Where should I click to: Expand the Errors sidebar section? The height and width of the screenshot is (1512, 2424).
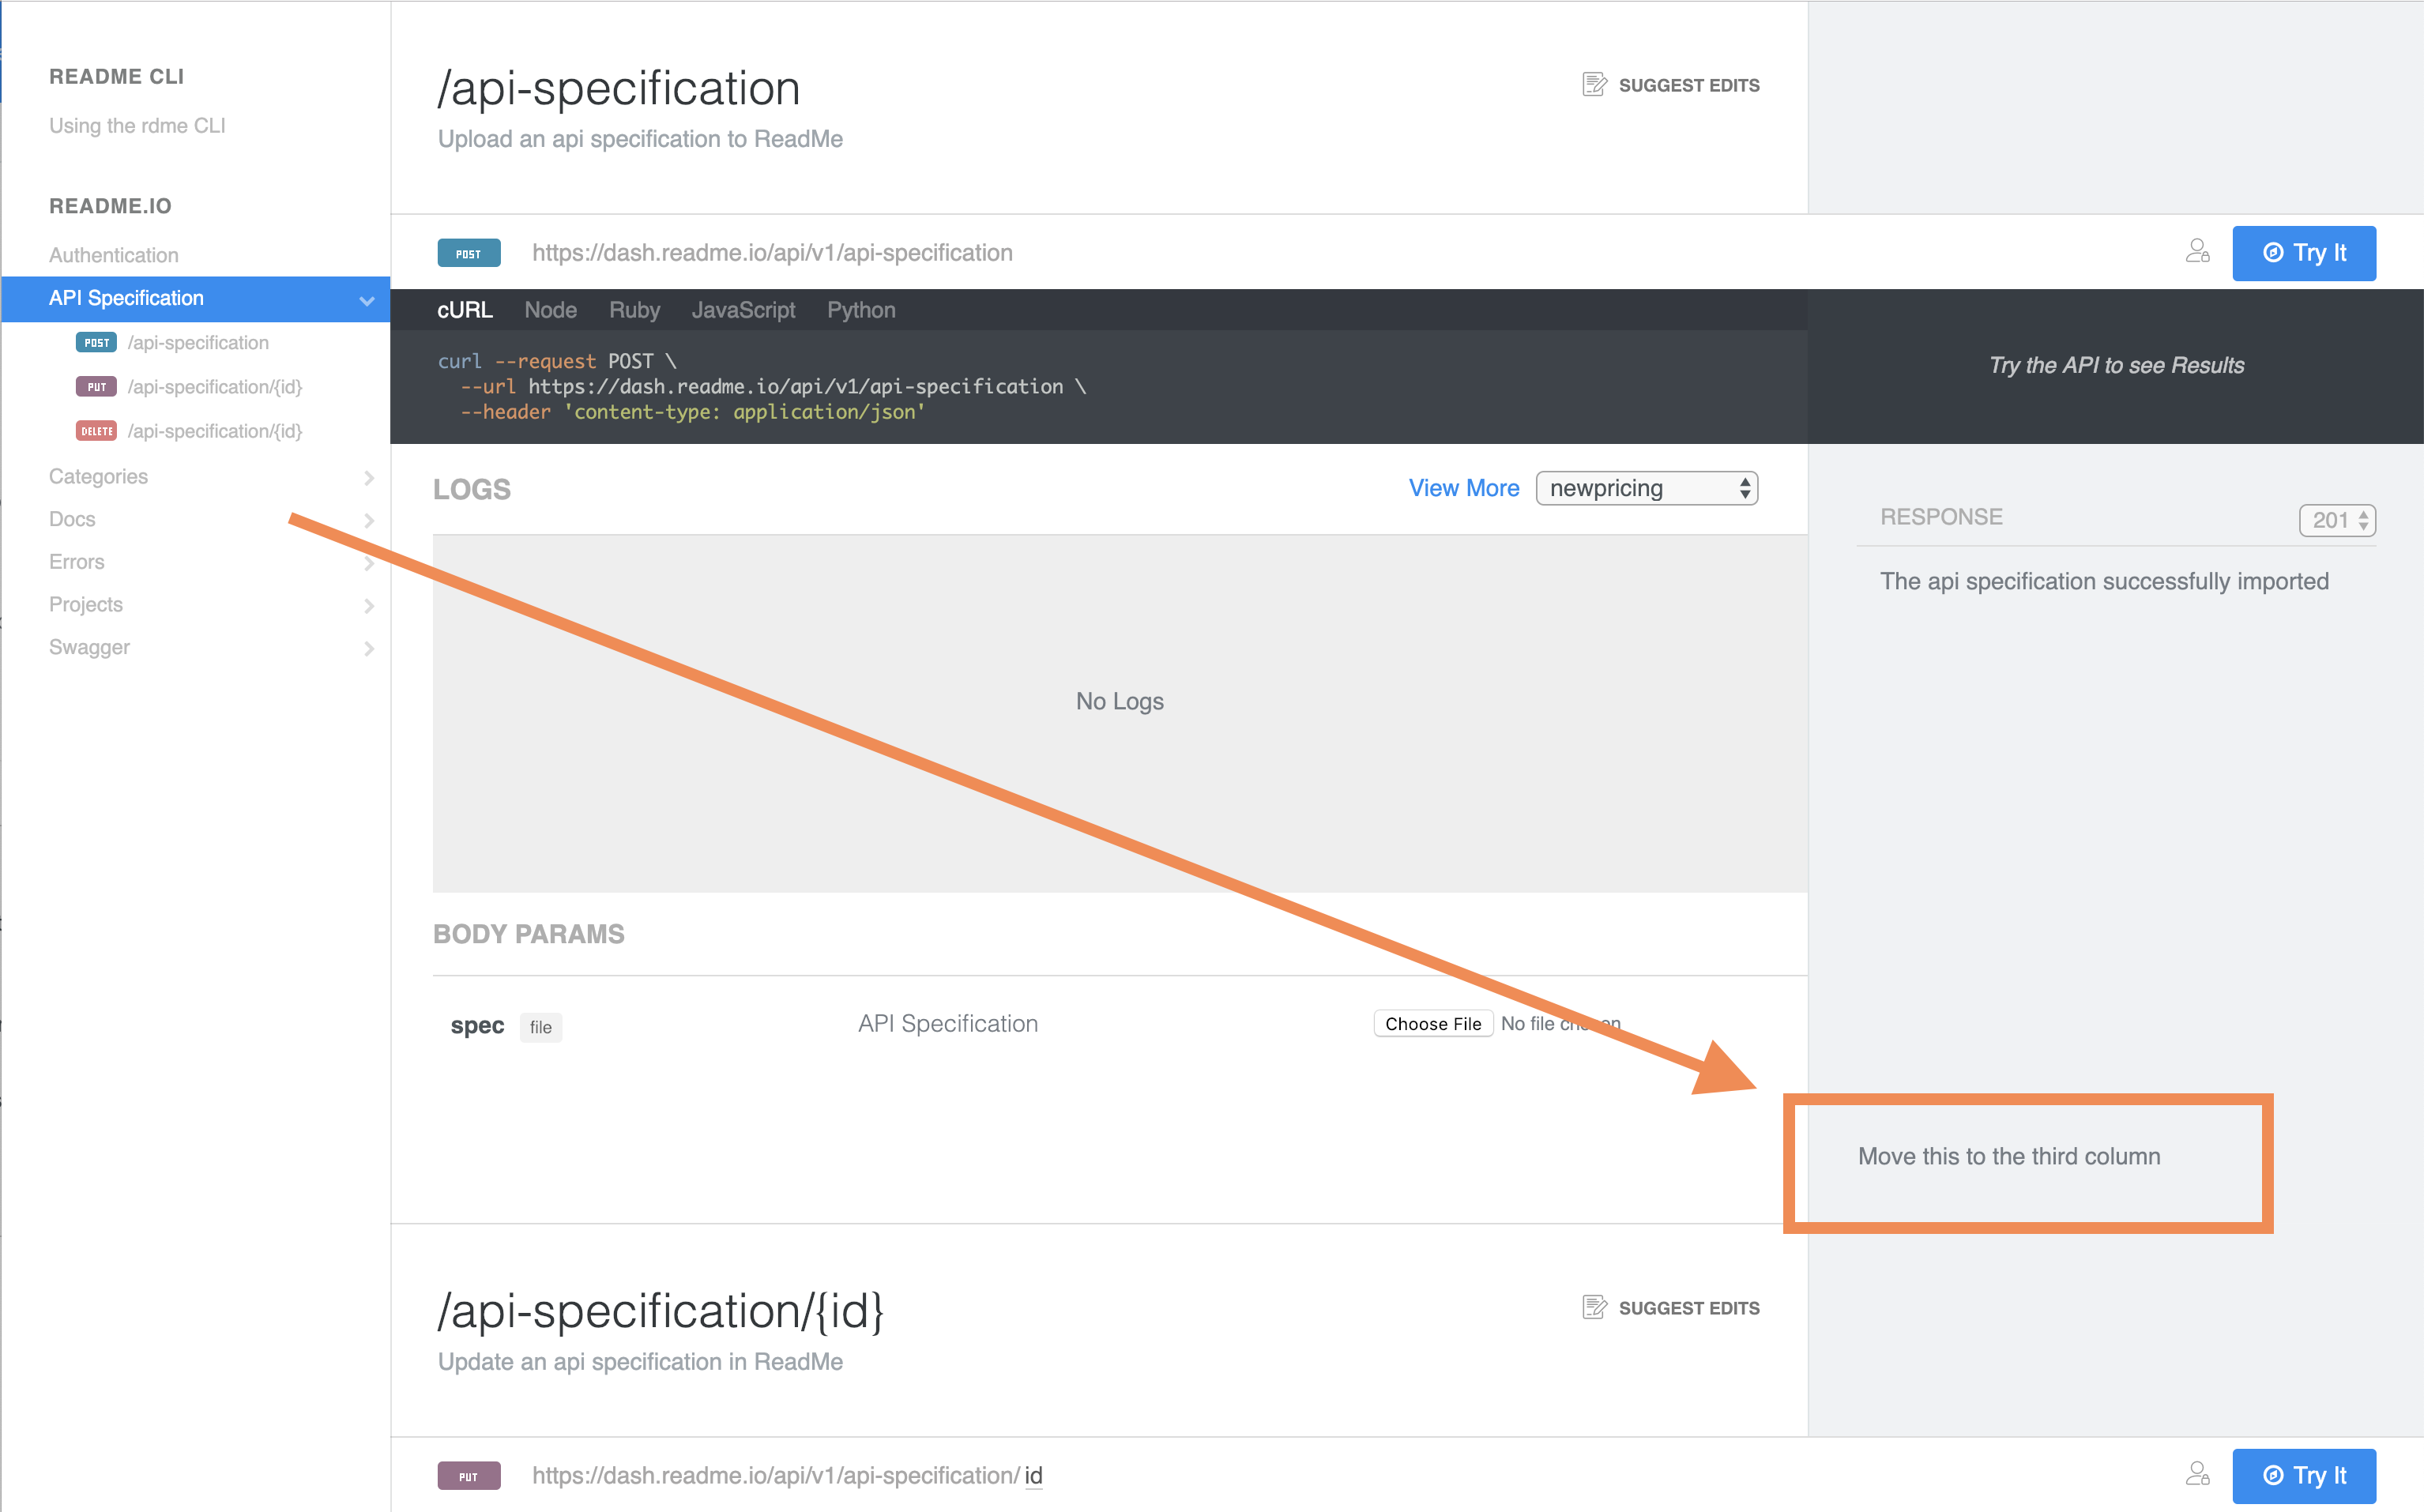point(369,563)
